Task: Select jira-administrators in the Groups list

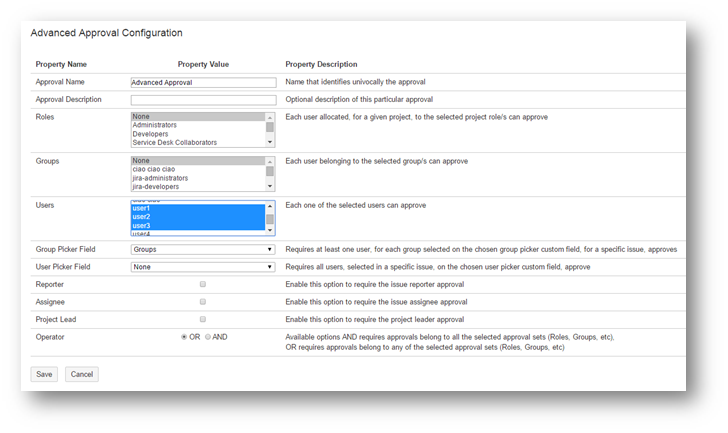Action: [x=160, y=178]
